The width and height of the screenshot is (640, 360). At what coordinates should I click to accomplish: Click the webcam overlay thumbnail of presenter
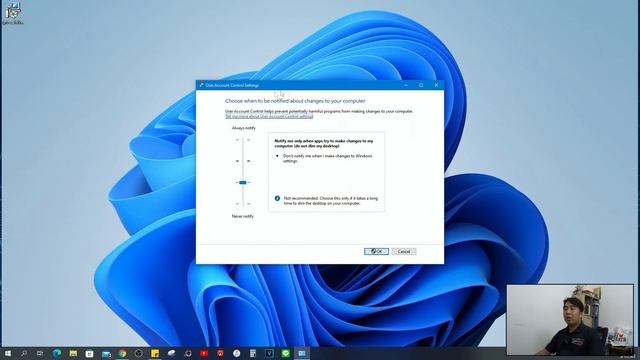tap(570, 320)
